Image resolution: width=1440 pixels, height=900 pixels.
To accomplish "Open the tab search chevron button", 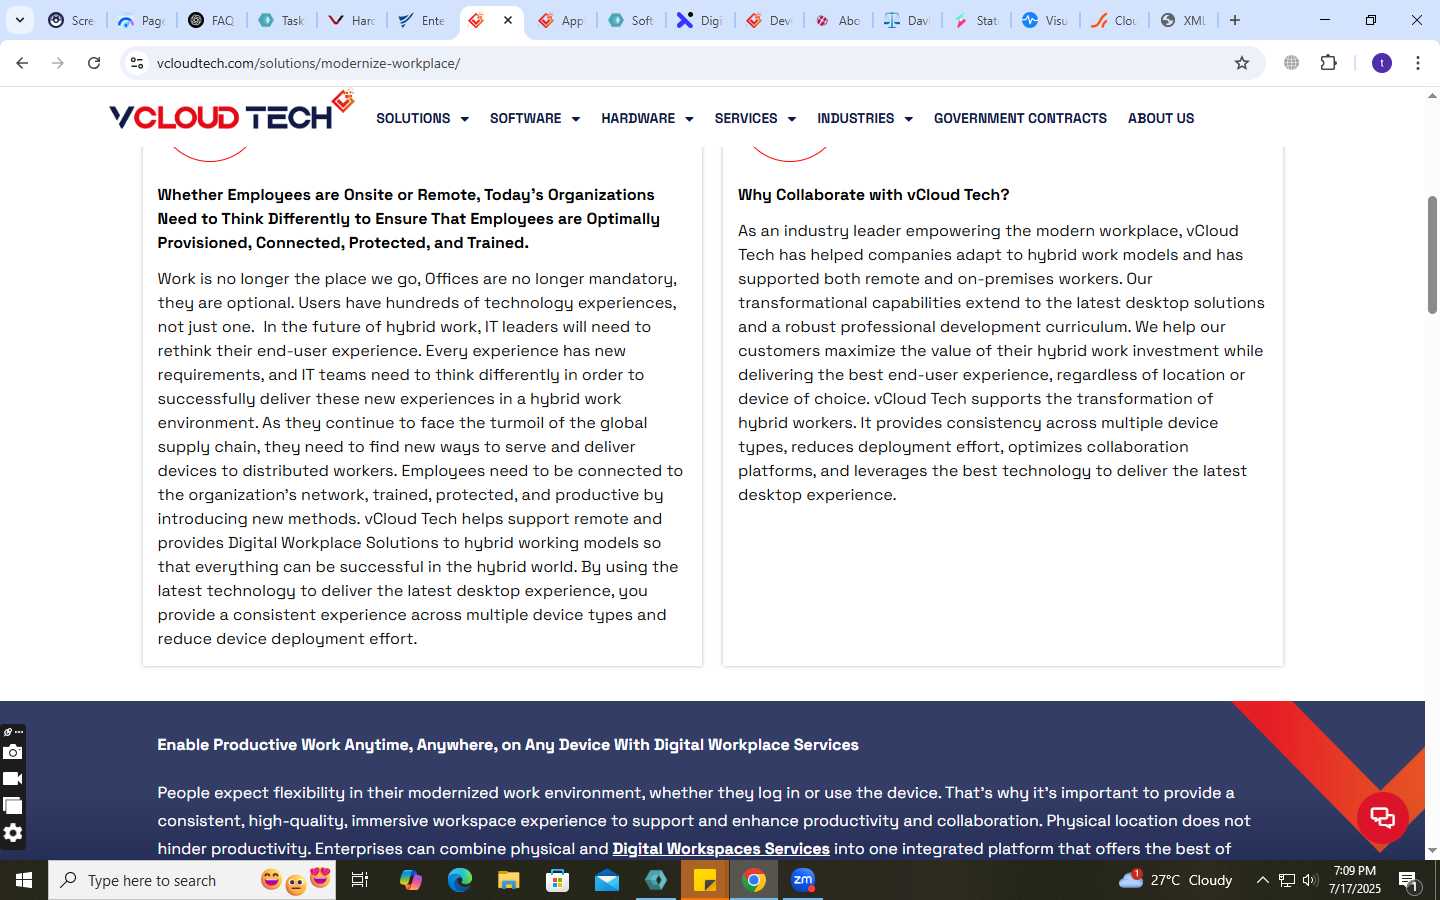I will click(19, 20).
